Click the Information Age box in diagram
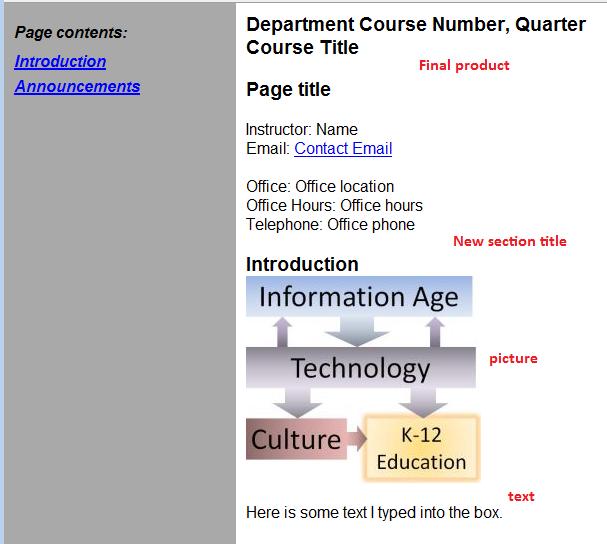Screen dimensions: 607x544 (x=359, y=297)
